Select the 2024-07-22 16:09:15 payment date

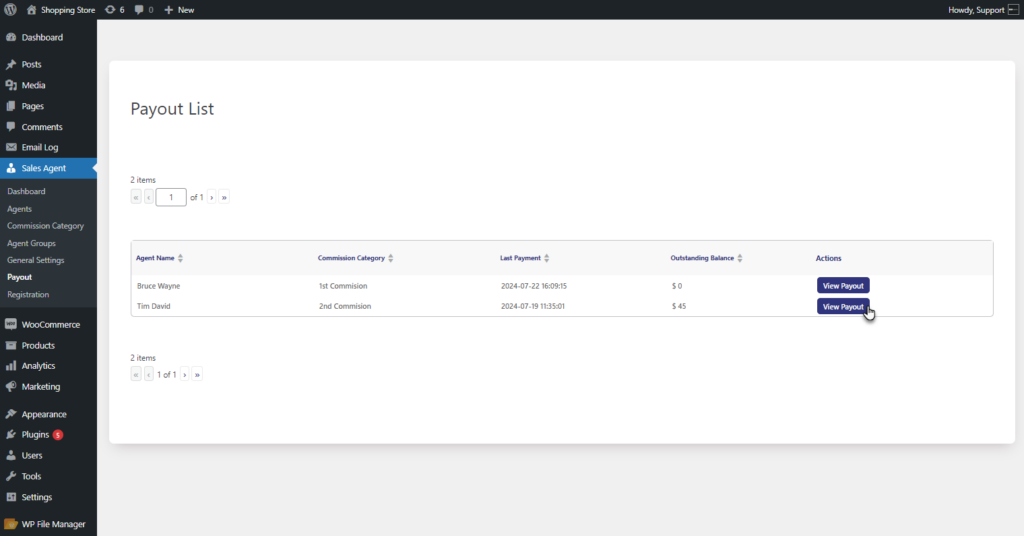(534, 286)
